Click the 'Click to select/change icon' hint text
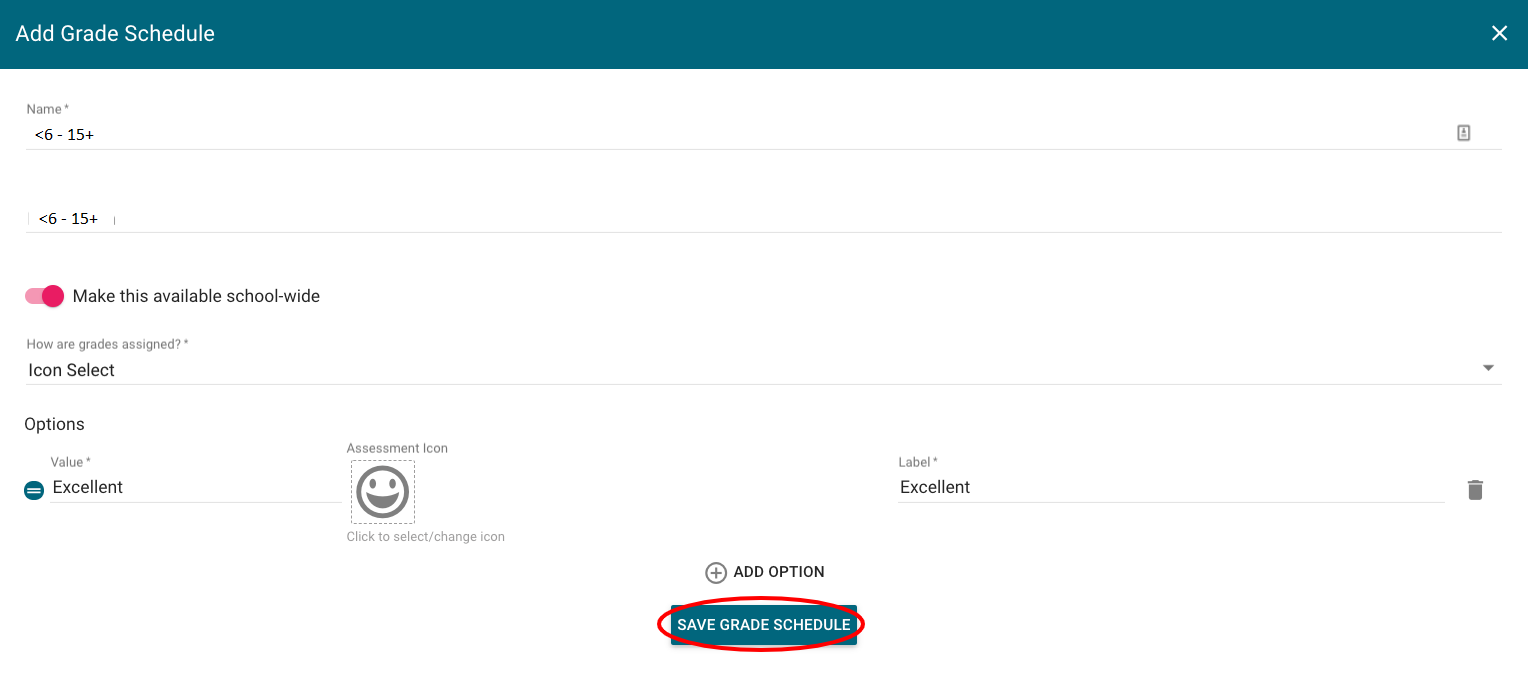The image size is (1528, 676). 425,537
